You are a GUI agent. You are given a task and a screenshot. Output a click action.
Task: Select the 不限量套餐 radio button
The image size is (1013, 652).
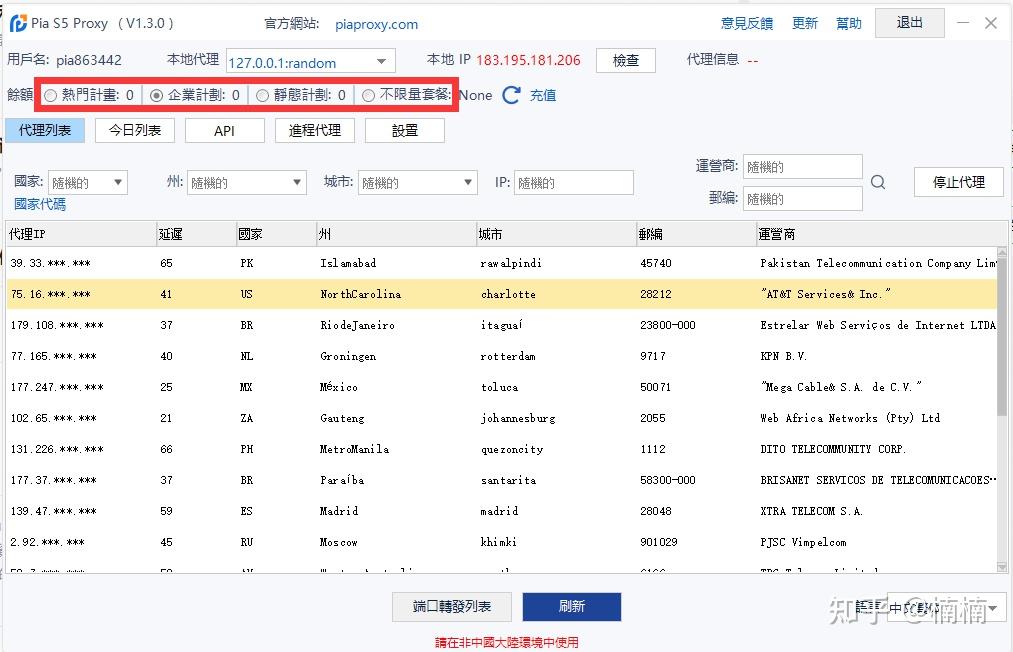369,95
